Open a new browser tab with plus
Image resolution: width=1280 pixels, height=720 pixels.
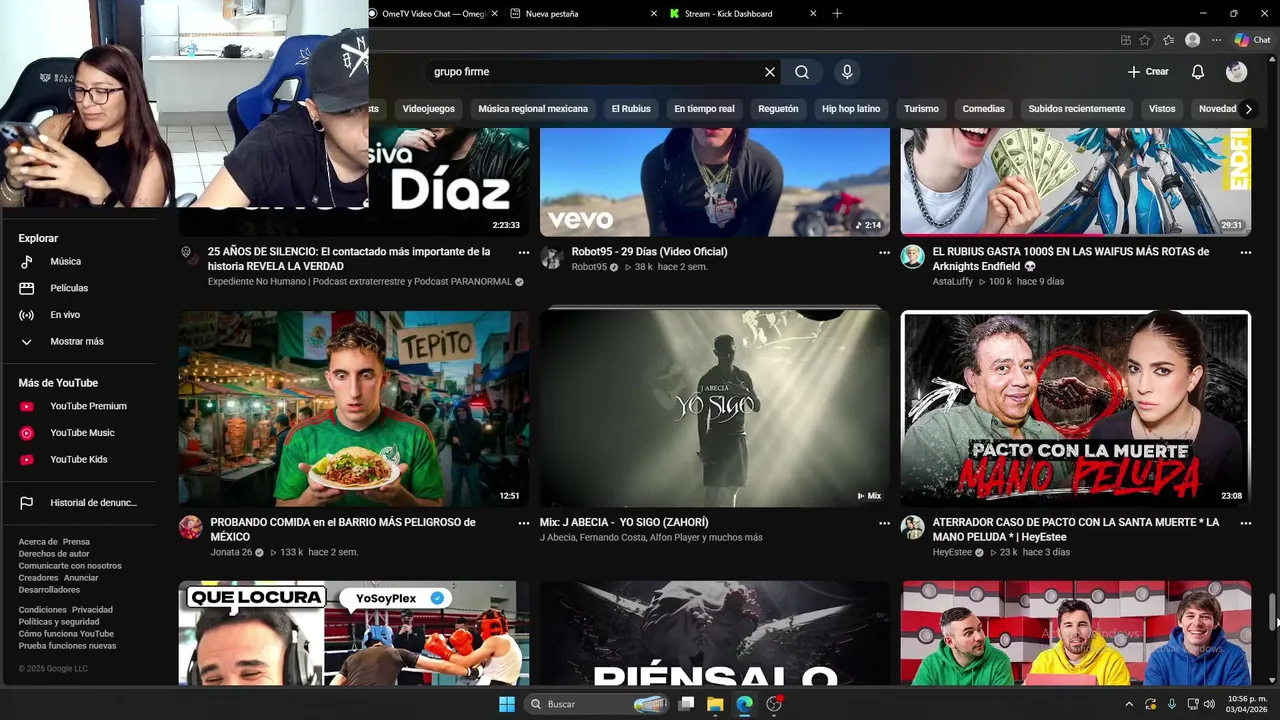(x=837, y=14)
